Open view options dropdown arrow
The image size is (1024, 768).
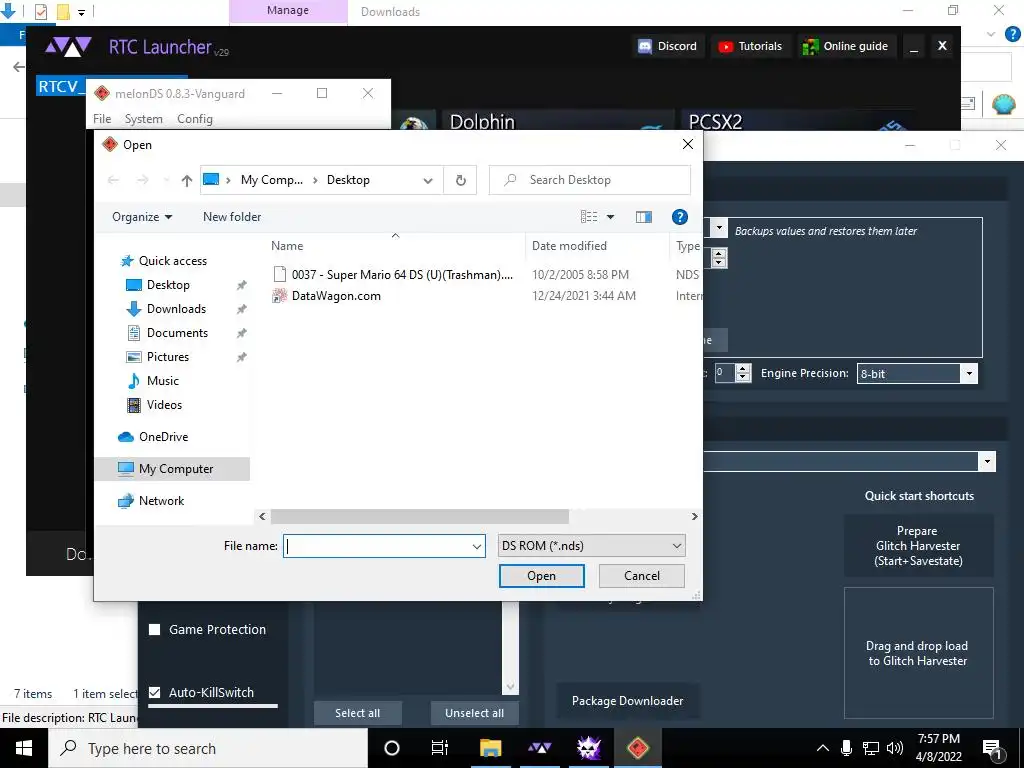pyautogui.click(x=611, y=217)
